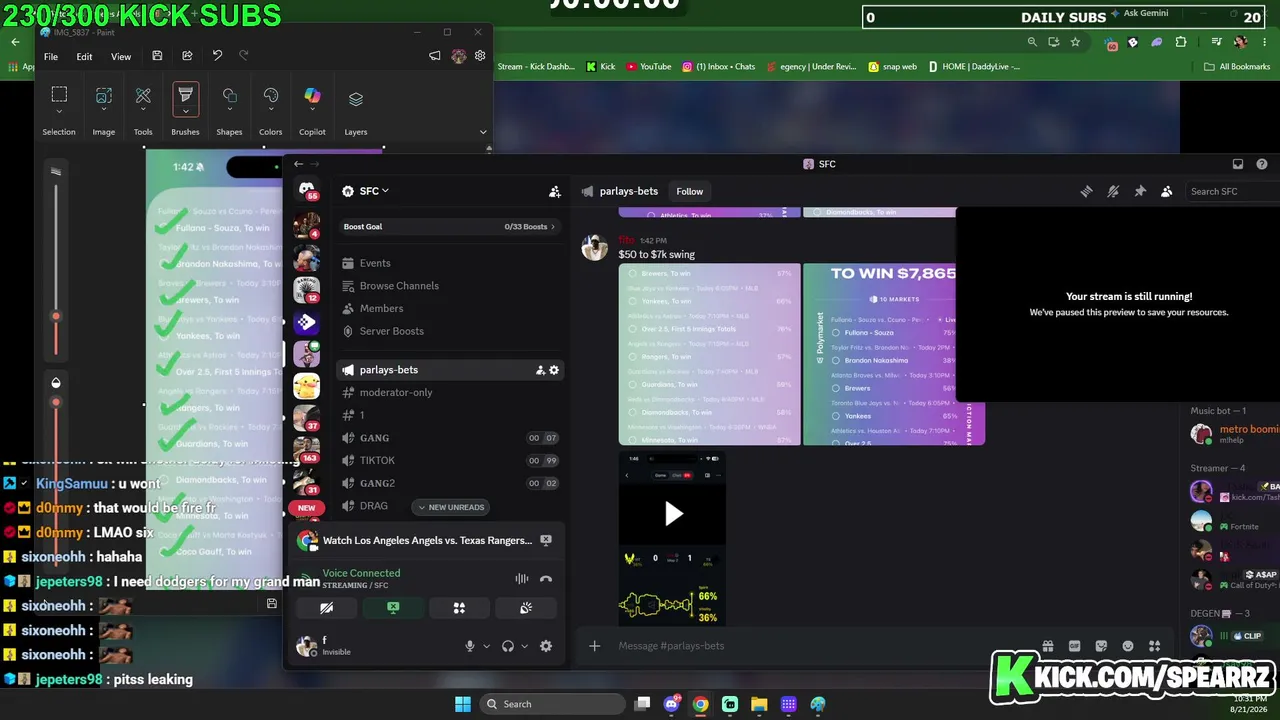1280x720 pixels.
Task: Open Discord voice noise suppression options
Action: [x=521, y=579]
